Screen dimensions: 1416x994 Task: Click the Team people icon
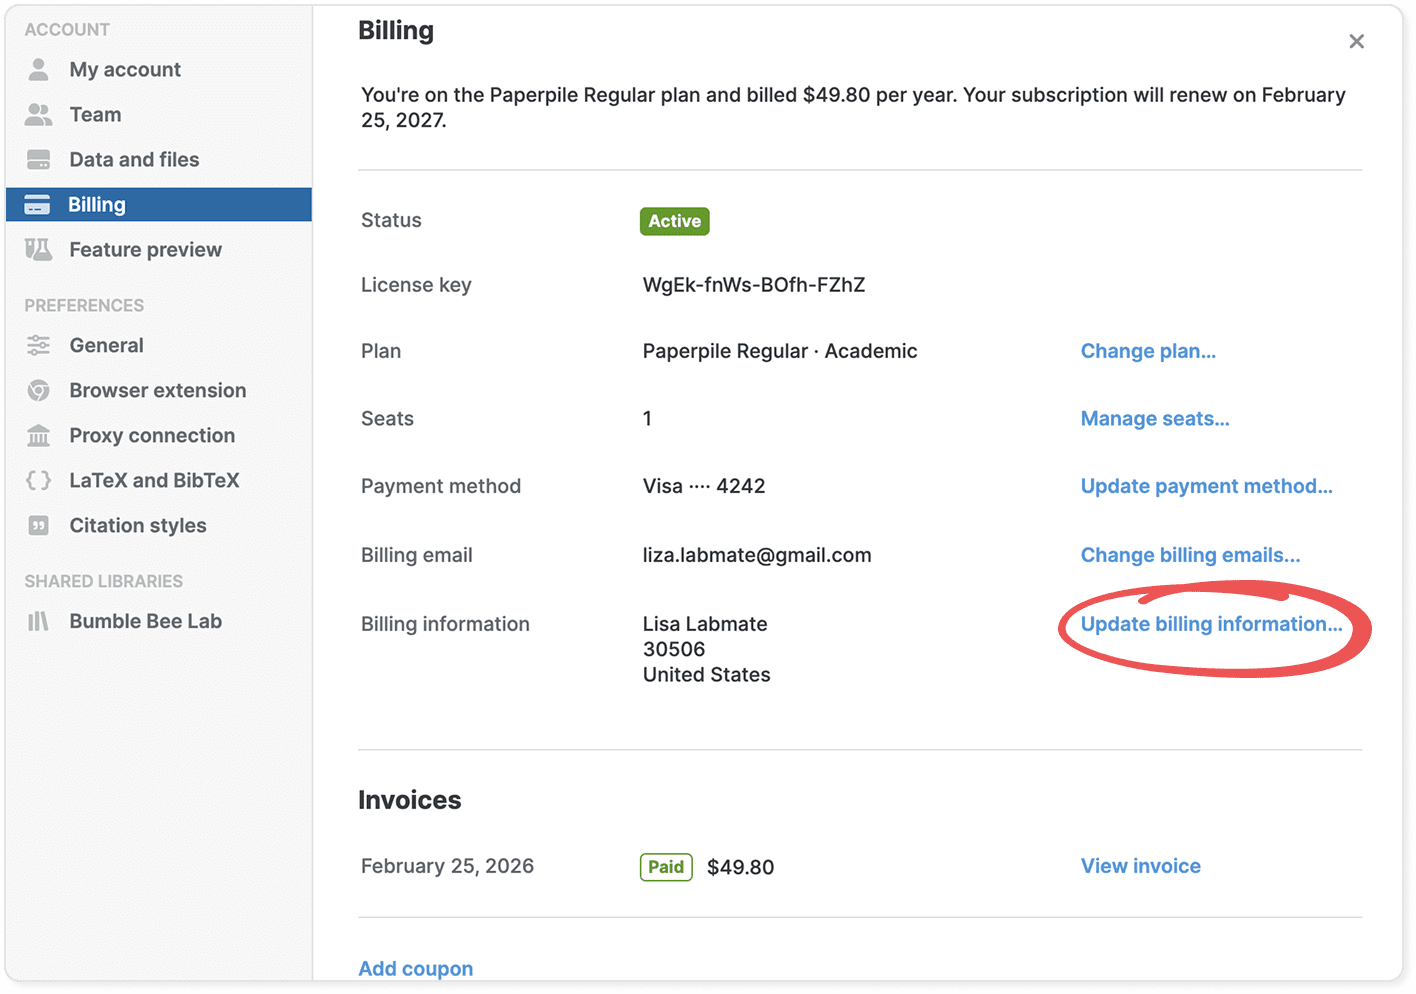pyautogui.click(x=39, y=115)
